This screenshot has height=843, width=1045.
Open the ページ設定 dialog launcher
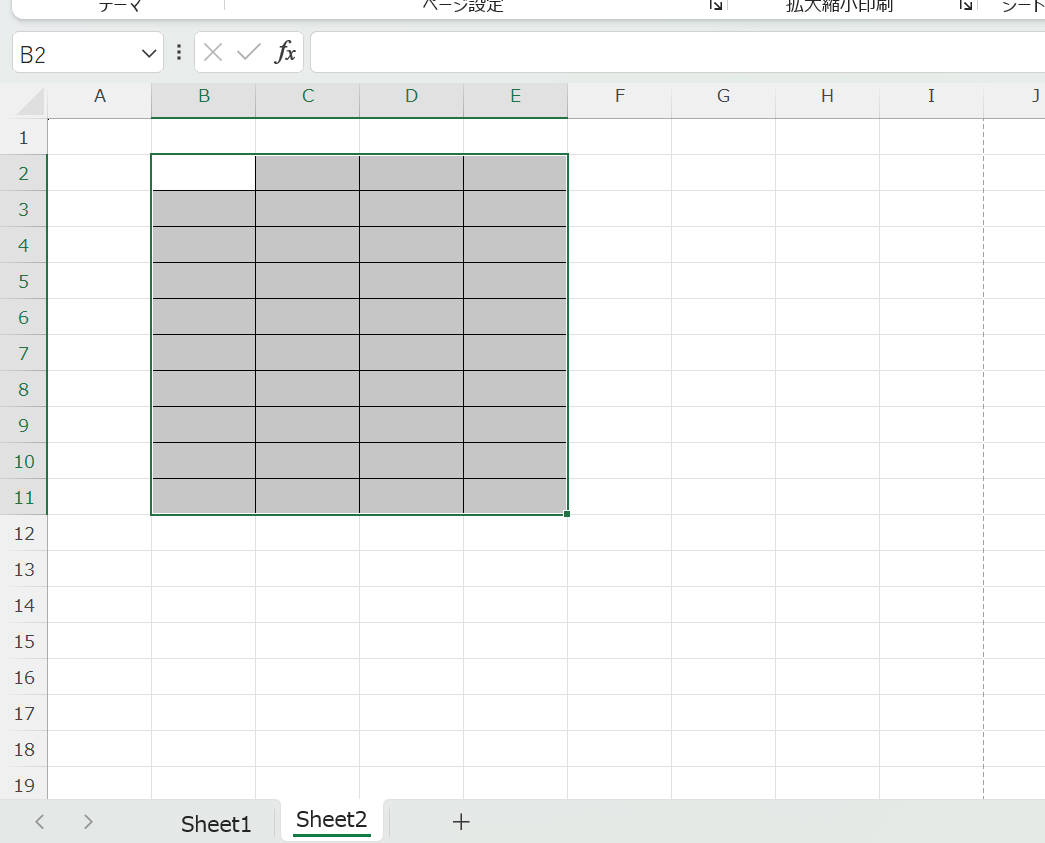click(x=716, y=6)
